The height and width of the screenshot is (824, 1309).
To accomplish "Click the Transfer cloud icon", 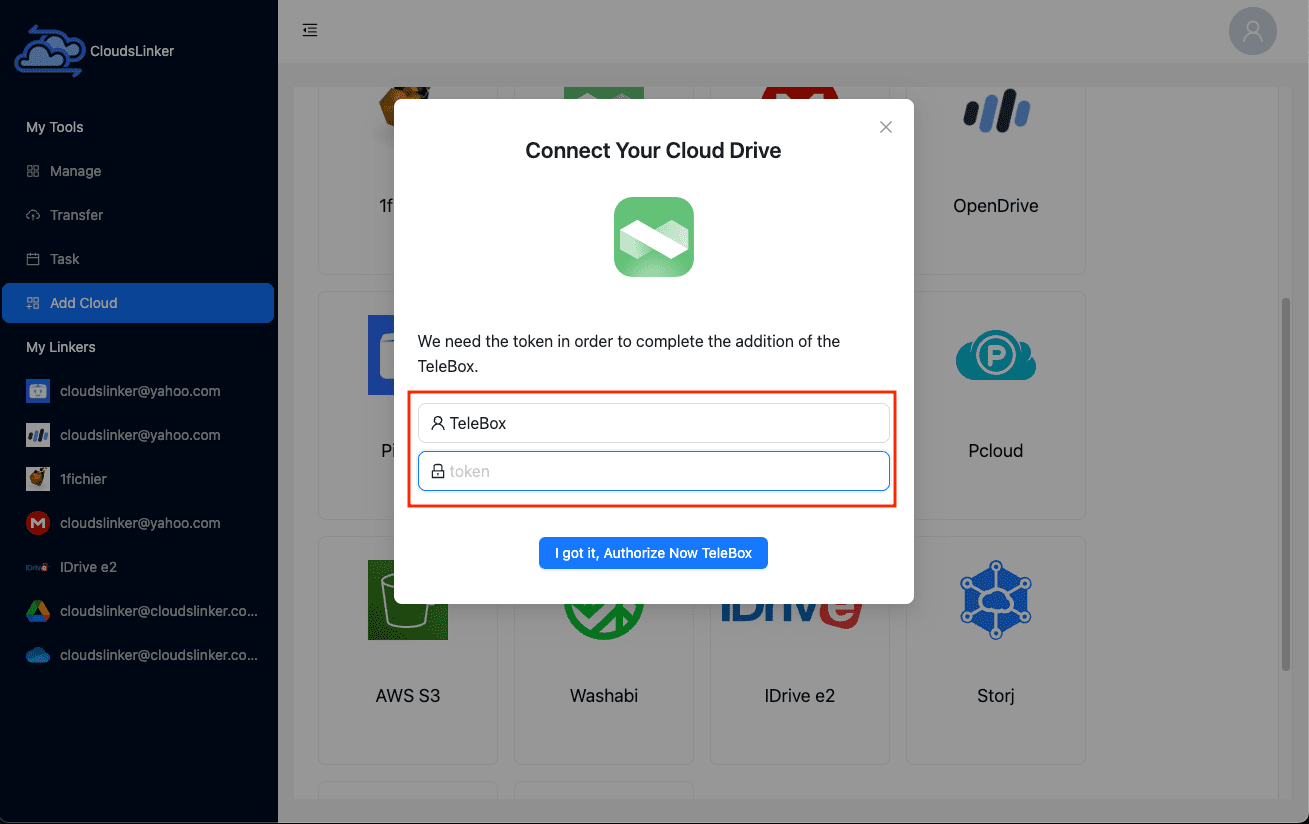I will pyautogui.click(x=33, y=215).
